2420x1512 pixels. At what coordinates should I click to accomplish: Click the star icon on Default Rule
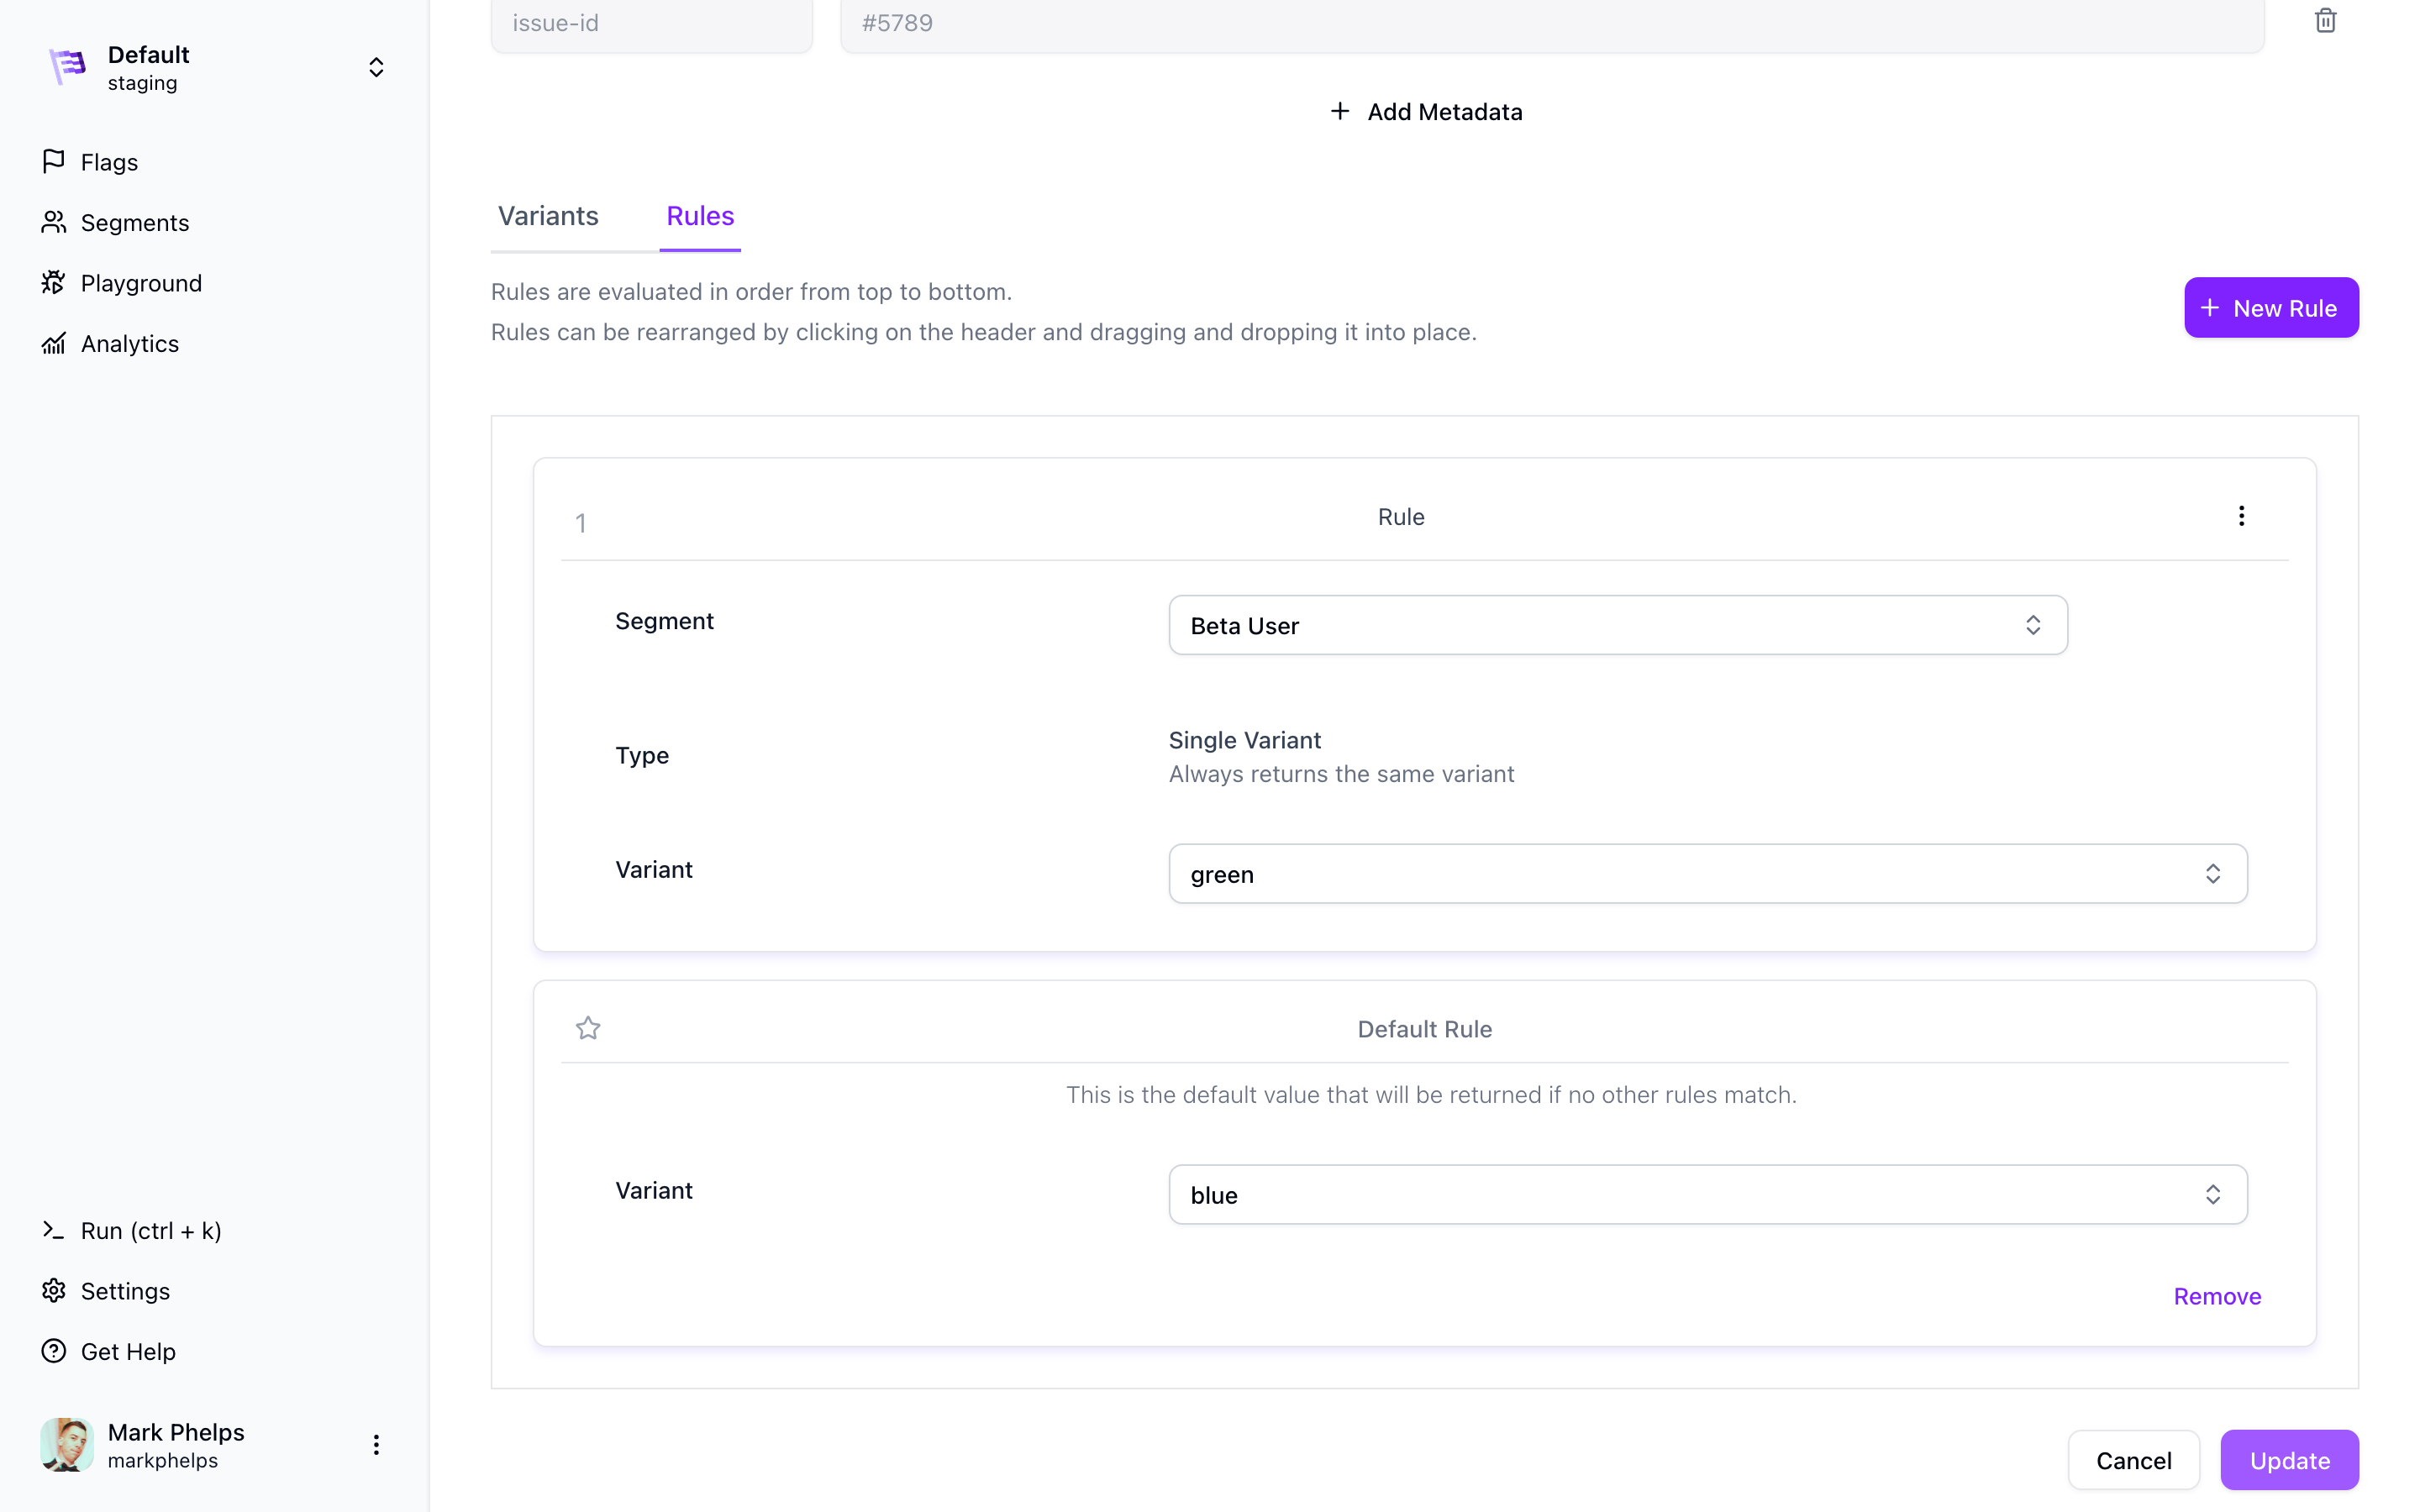coord(588,1028)
